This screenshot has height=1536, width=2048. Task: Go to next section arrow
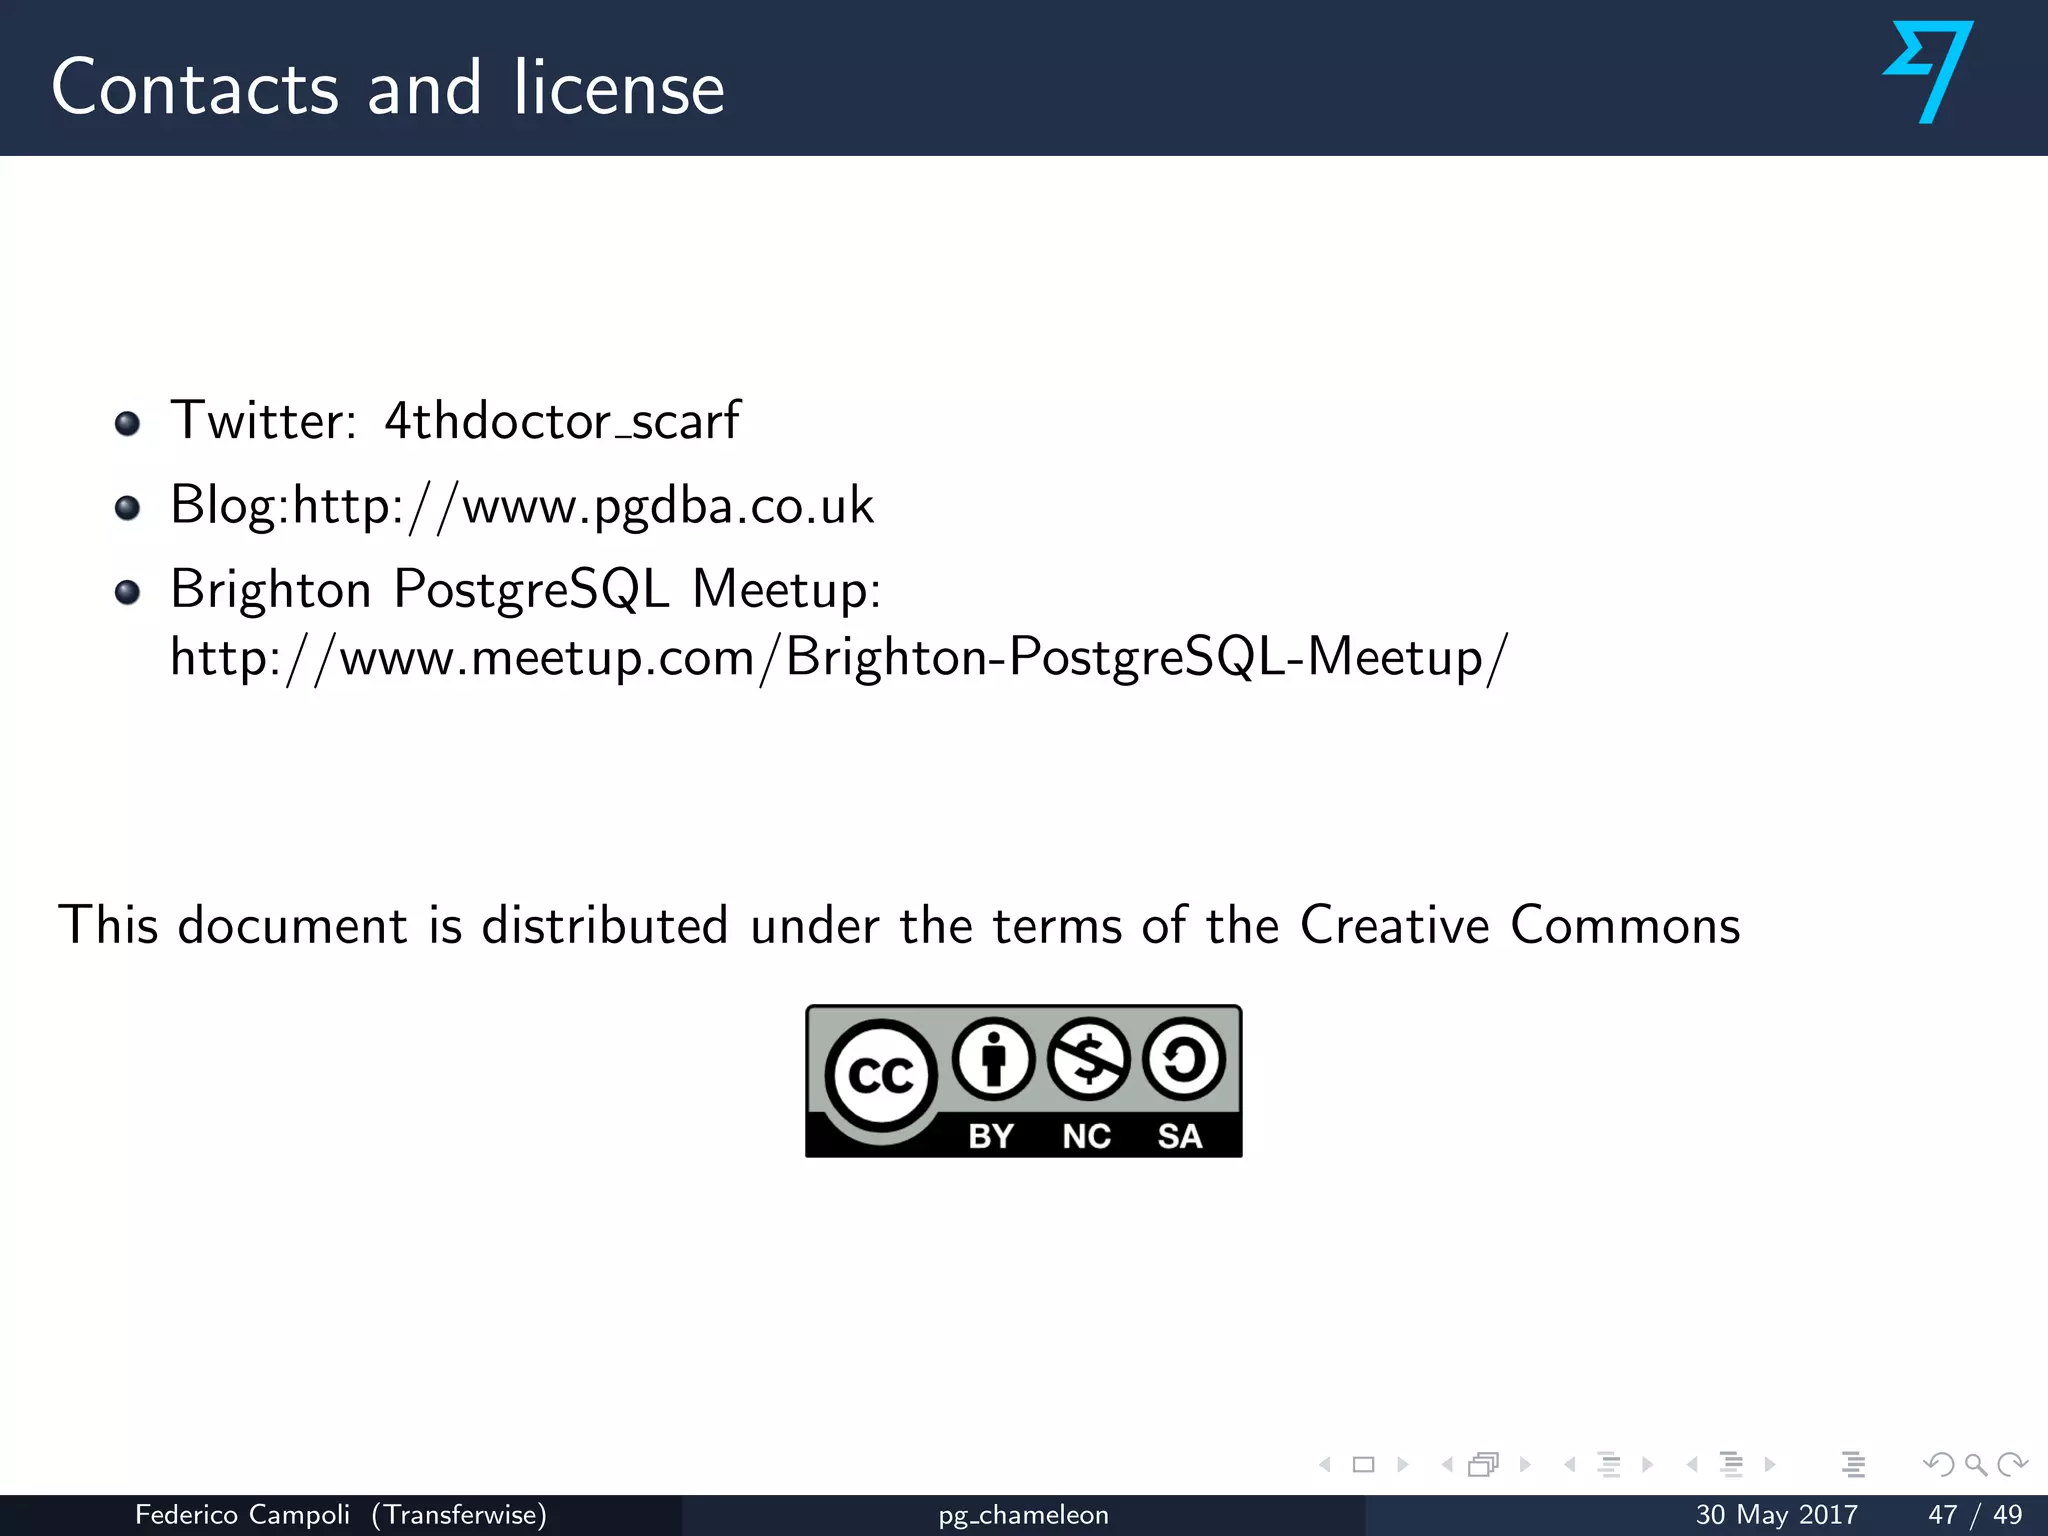(x=1770, y=1465)
